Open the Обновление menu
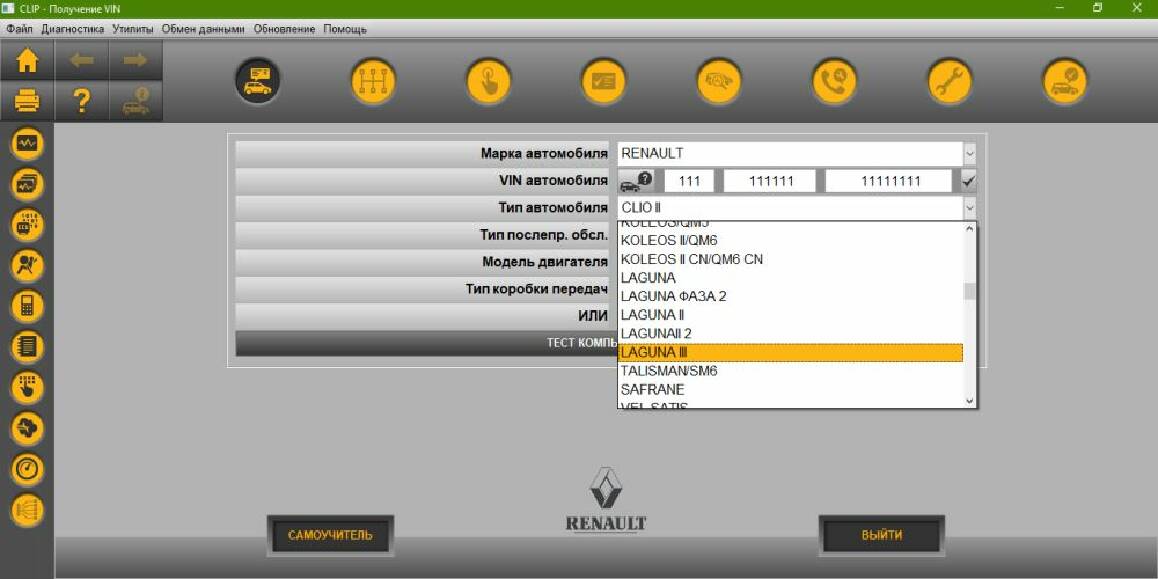 click(x=284, y=30)
